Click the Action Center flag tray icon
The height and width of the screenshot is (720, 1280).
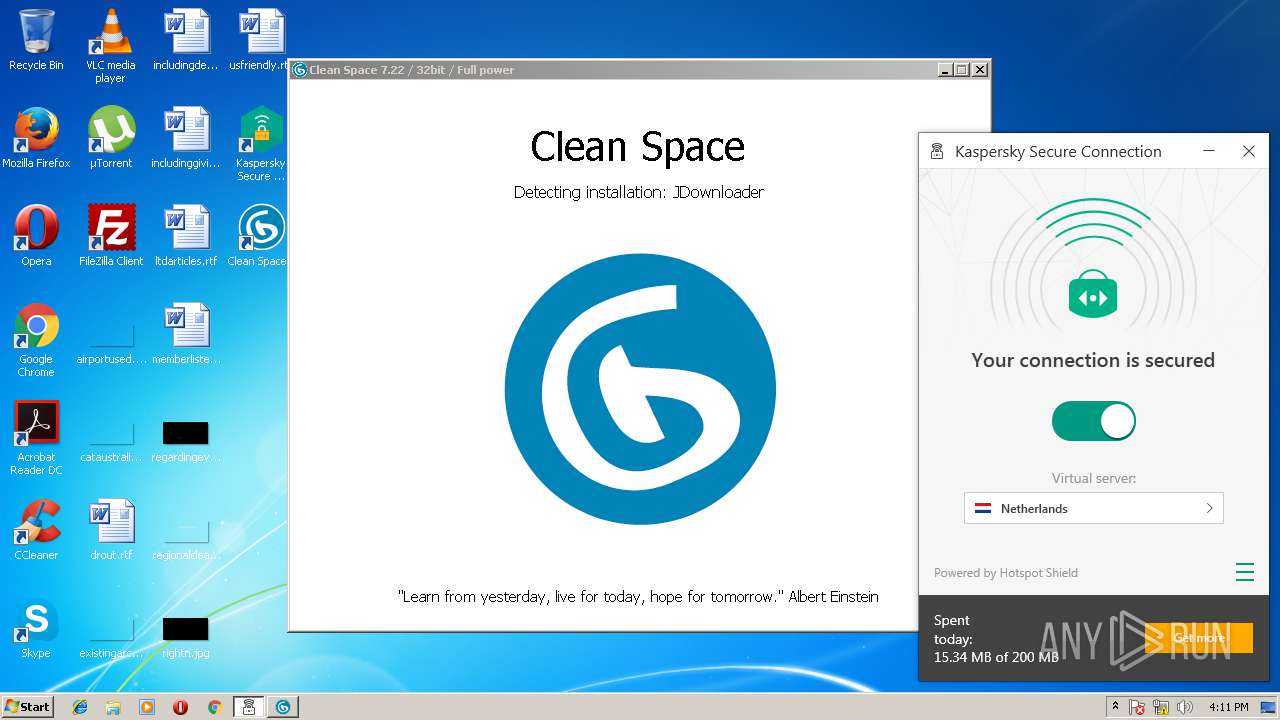coord(1138,707)
